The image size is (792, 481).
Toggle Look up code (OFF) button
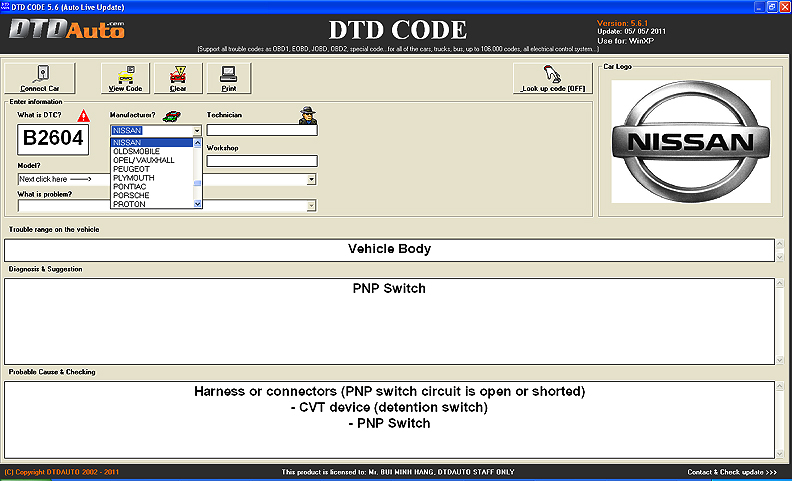[553, 78]
